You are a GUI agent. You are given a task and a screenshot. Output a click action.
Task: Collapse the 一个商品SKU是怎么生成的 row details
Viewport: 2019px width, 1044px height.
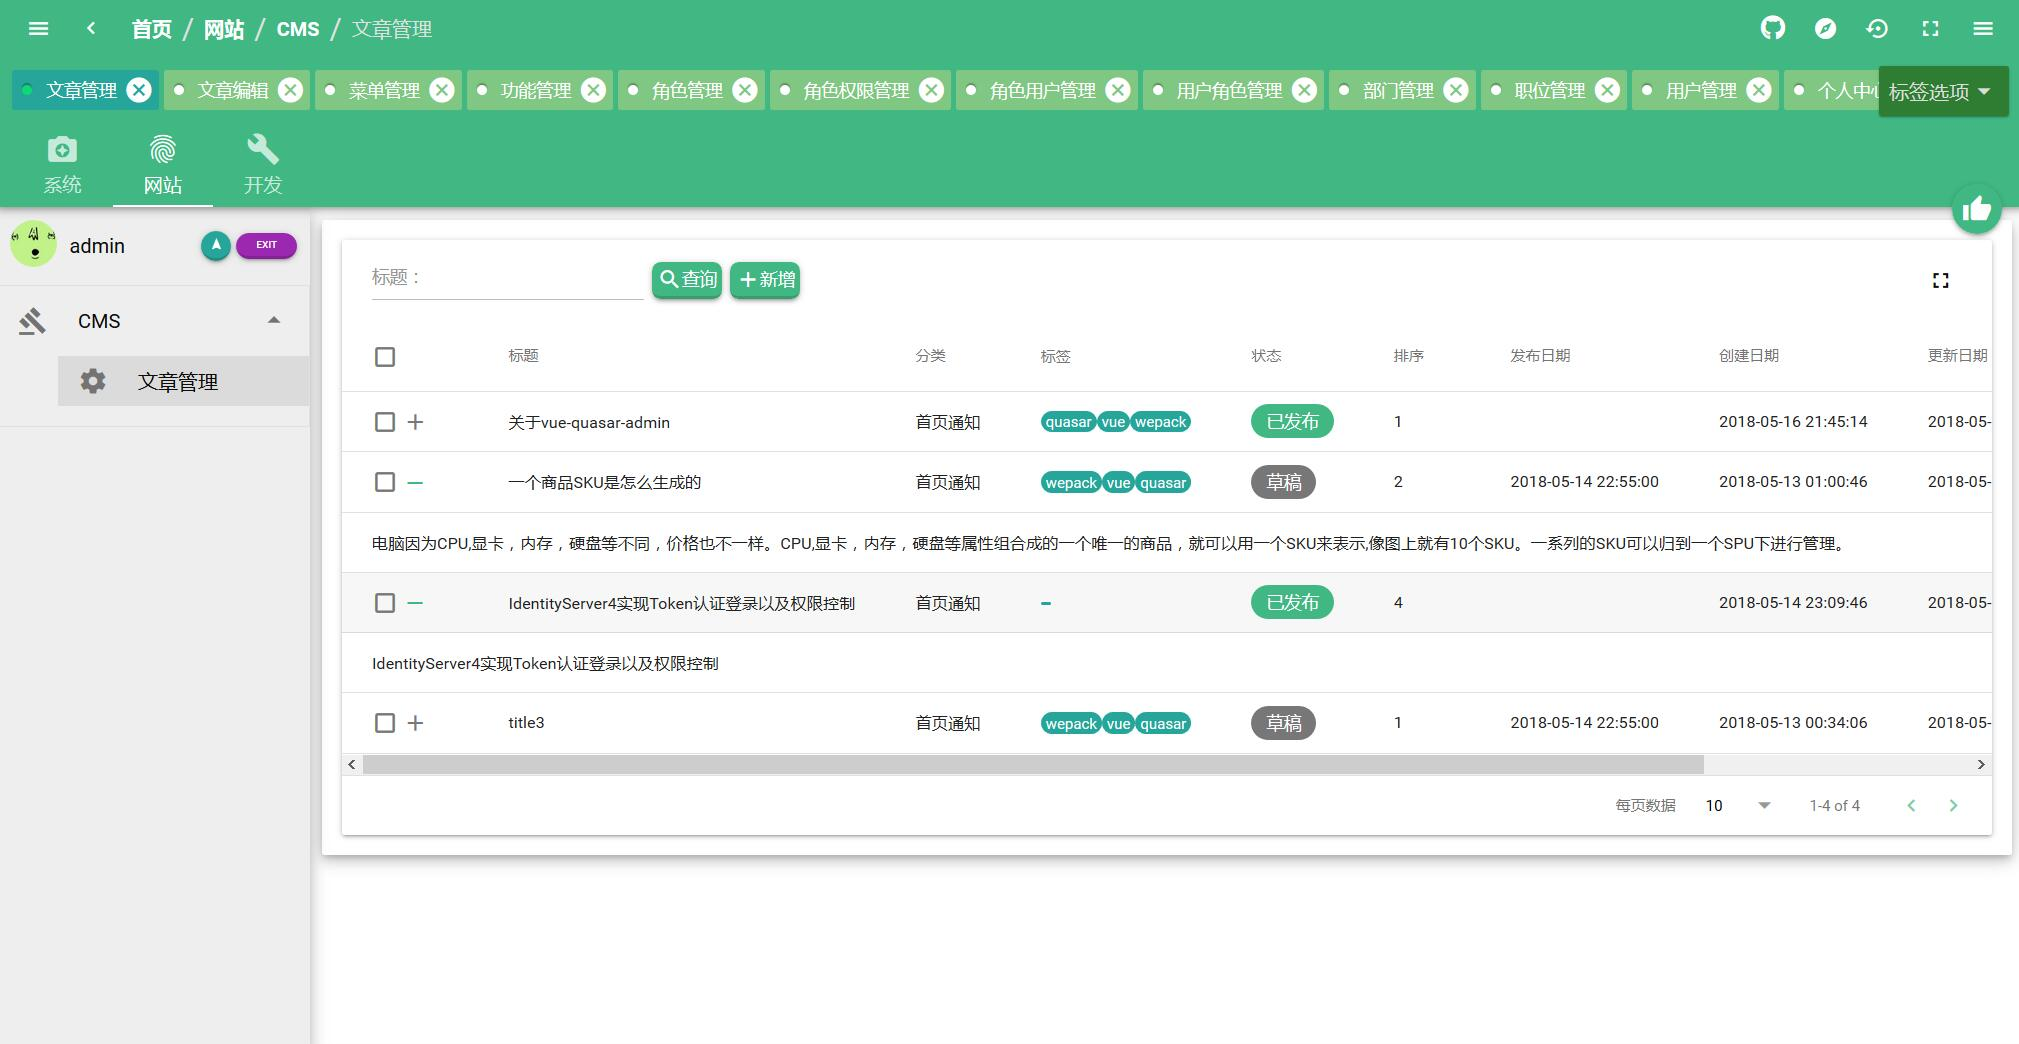[415, 482]
